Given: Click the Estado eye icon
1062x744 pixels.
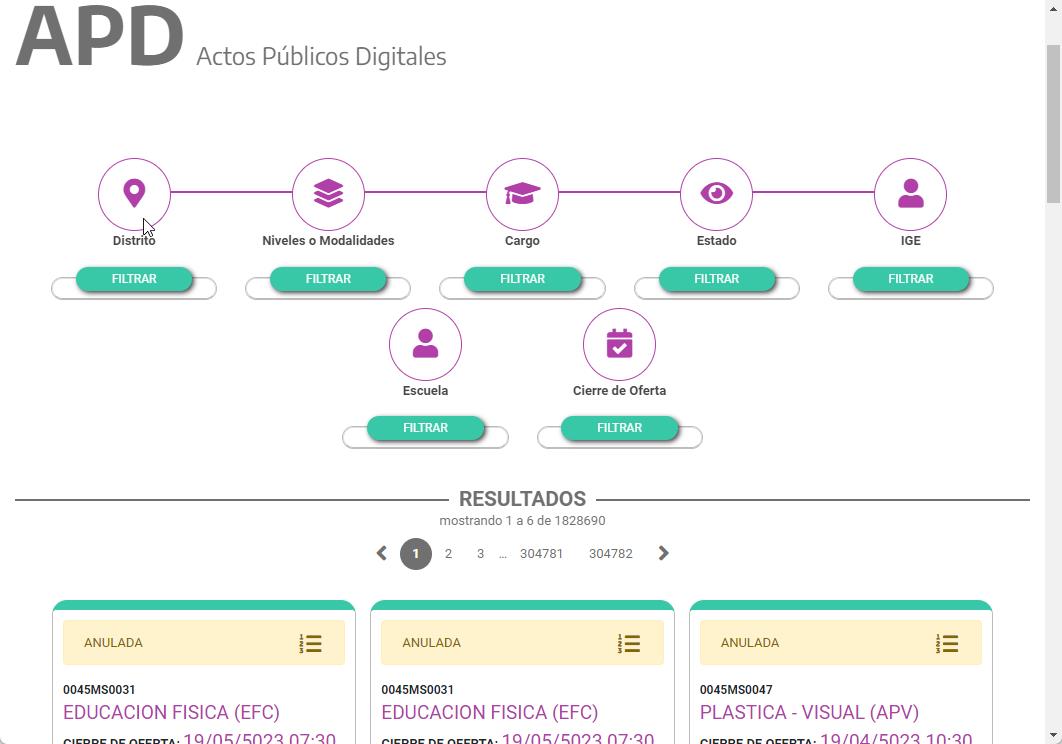Looking at the screenshot, I should (717, 194).
